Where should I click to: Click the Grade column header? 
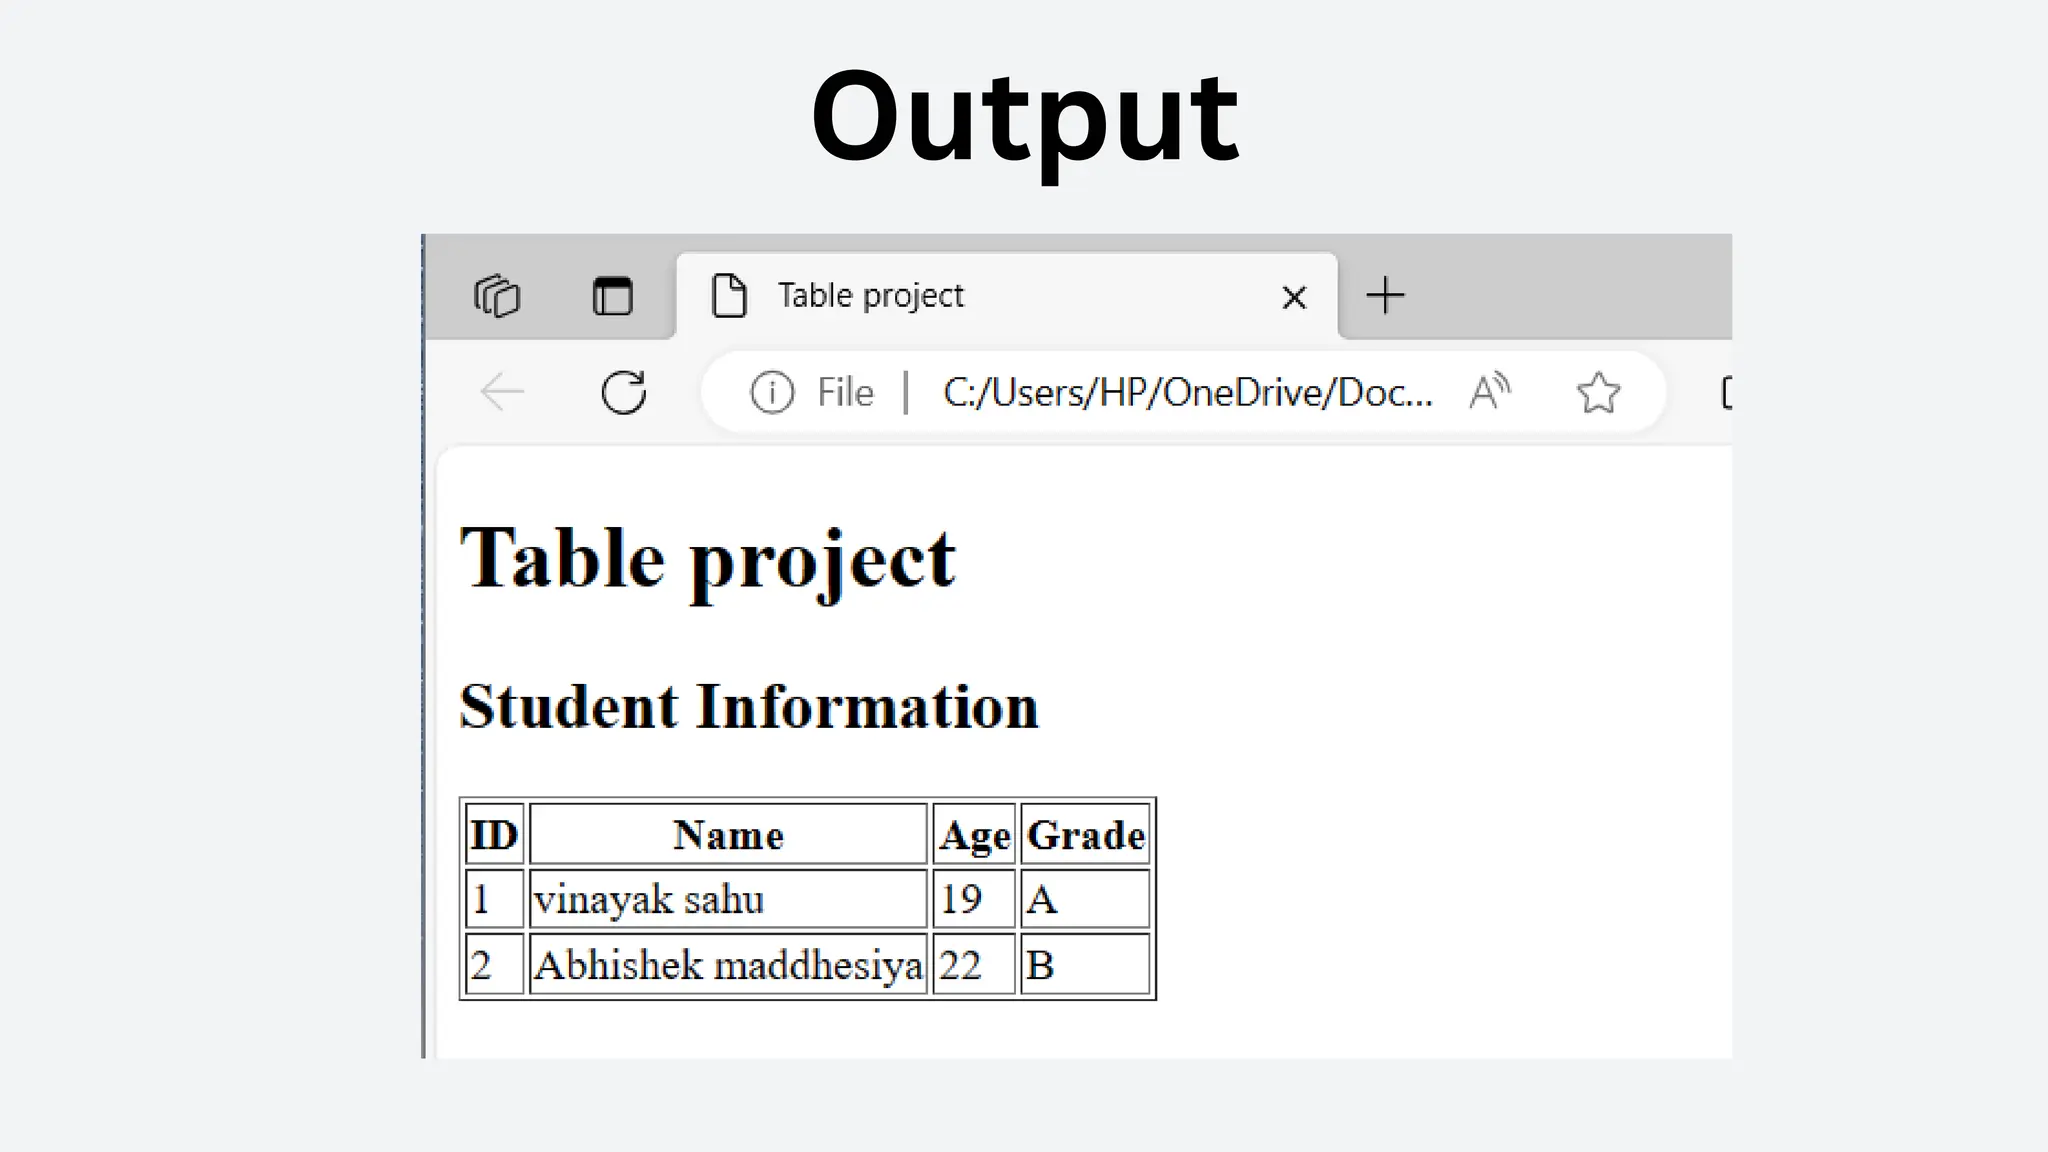tap(1085, 834)
